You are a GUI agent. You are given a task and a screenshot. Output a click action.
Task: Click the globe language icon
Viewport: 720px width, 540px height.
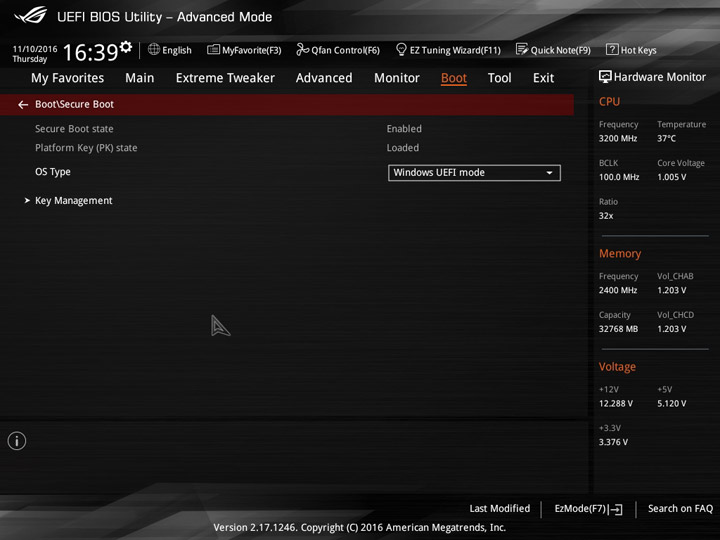click(154, 49)
